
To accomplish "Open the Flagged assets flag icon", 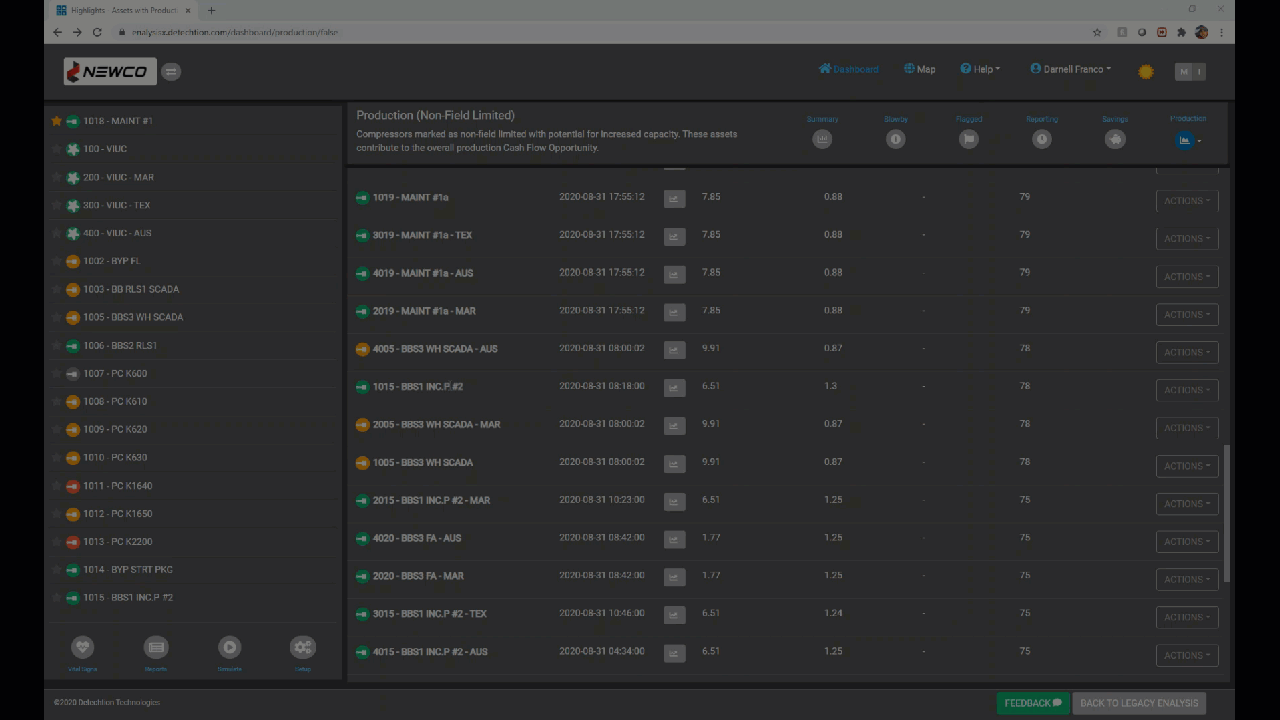I will (x=969, y=140).
